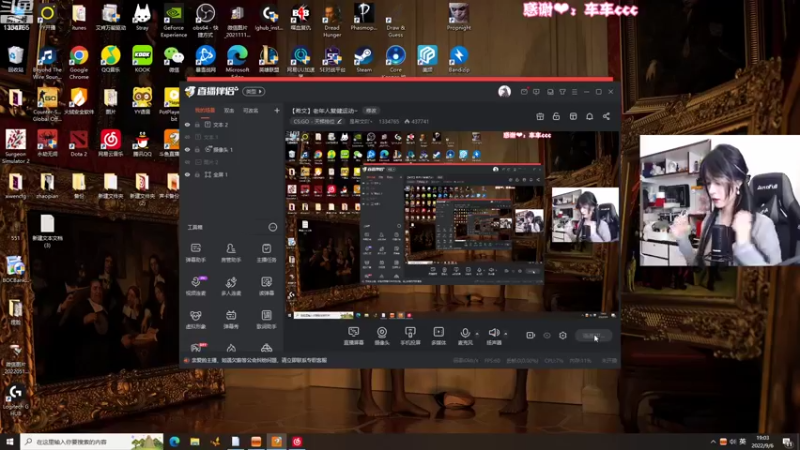Switch to the 我的场景 scene tab

[x=205, y=110]
